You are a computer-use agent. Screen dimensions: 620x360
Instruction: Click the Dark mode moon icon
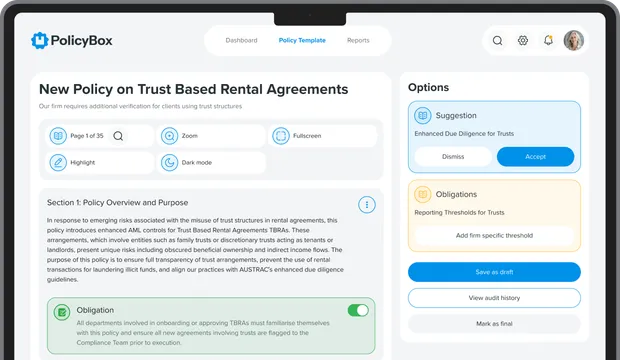(169, 163)
